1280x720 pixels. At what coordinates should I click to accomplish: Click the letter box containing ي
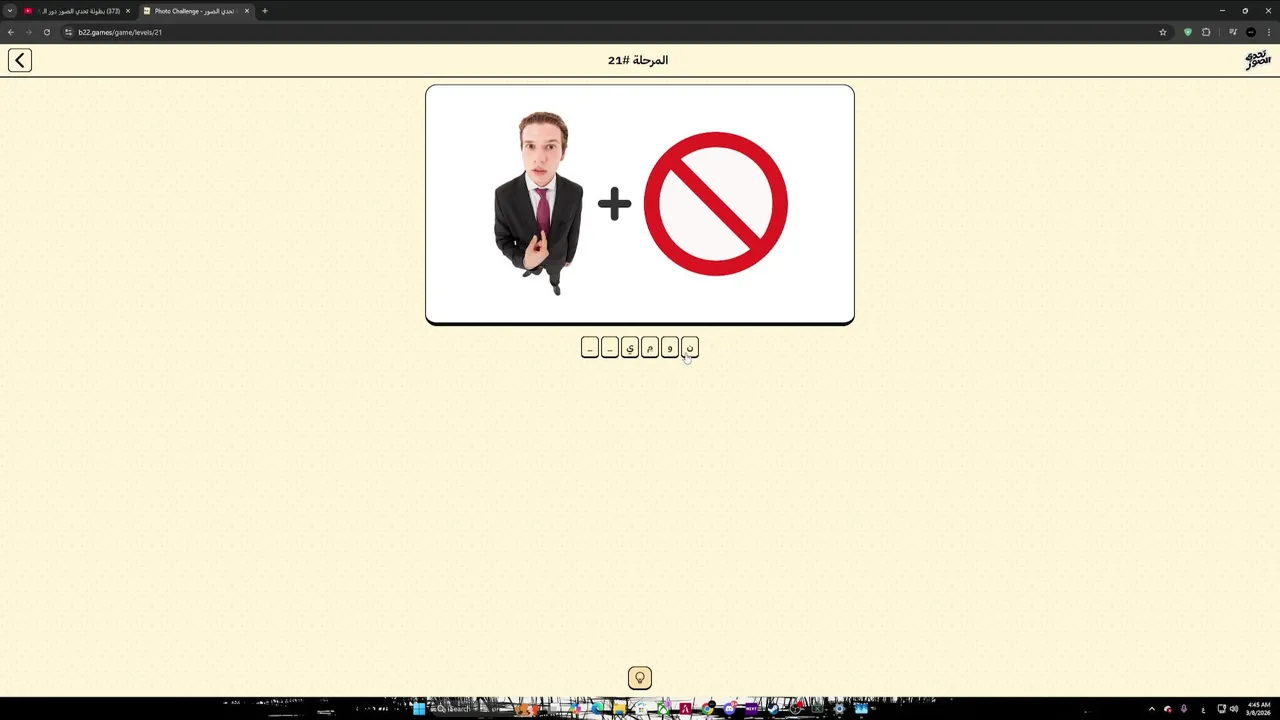630,347
